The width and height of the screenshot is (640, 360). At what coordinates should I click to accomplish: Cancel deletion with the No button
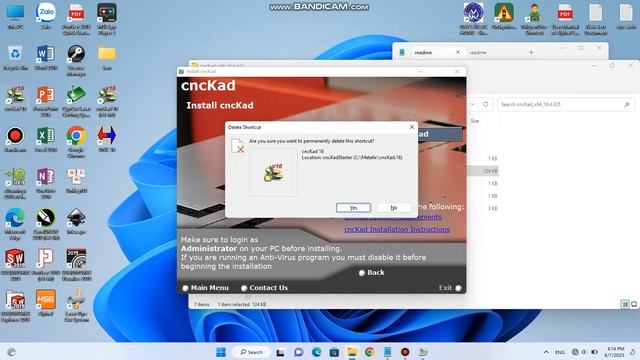tap(393, 208)
